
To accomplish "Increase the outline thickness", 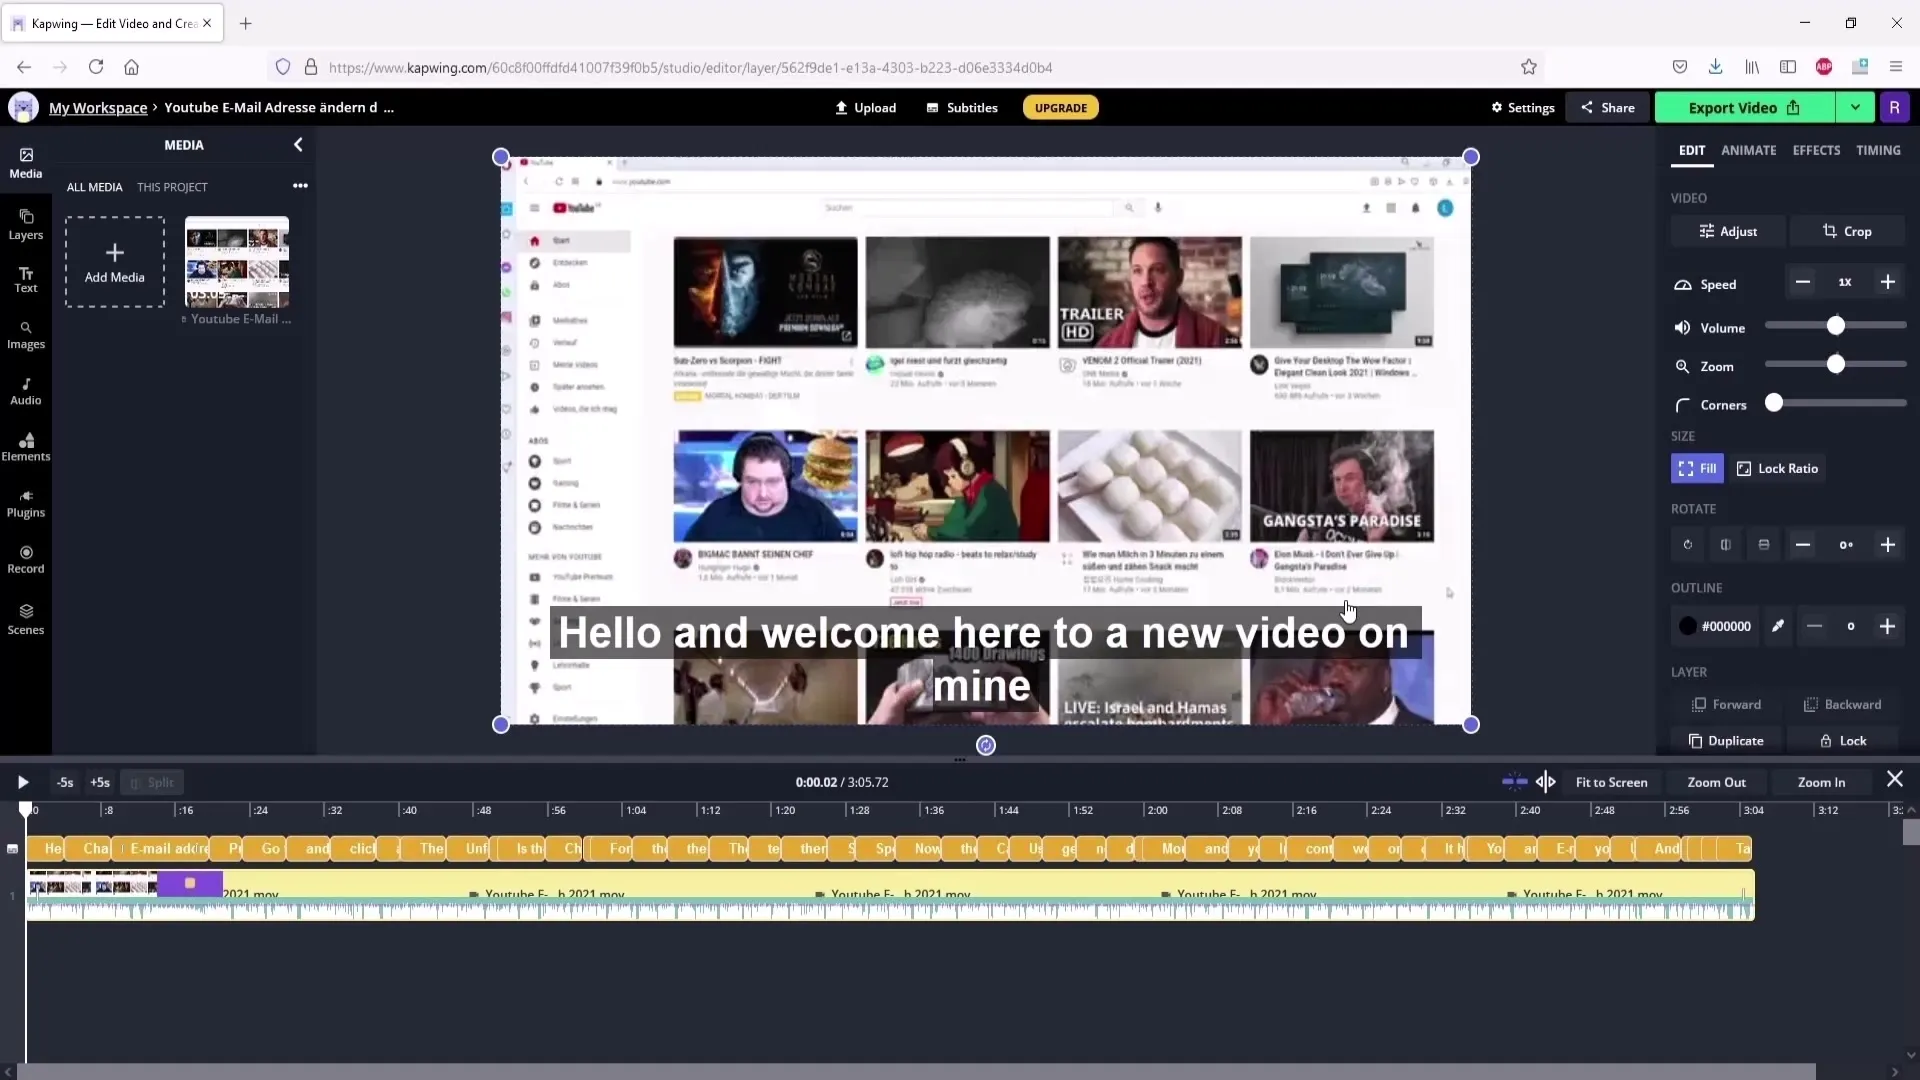I will (x=1887, y=626).
